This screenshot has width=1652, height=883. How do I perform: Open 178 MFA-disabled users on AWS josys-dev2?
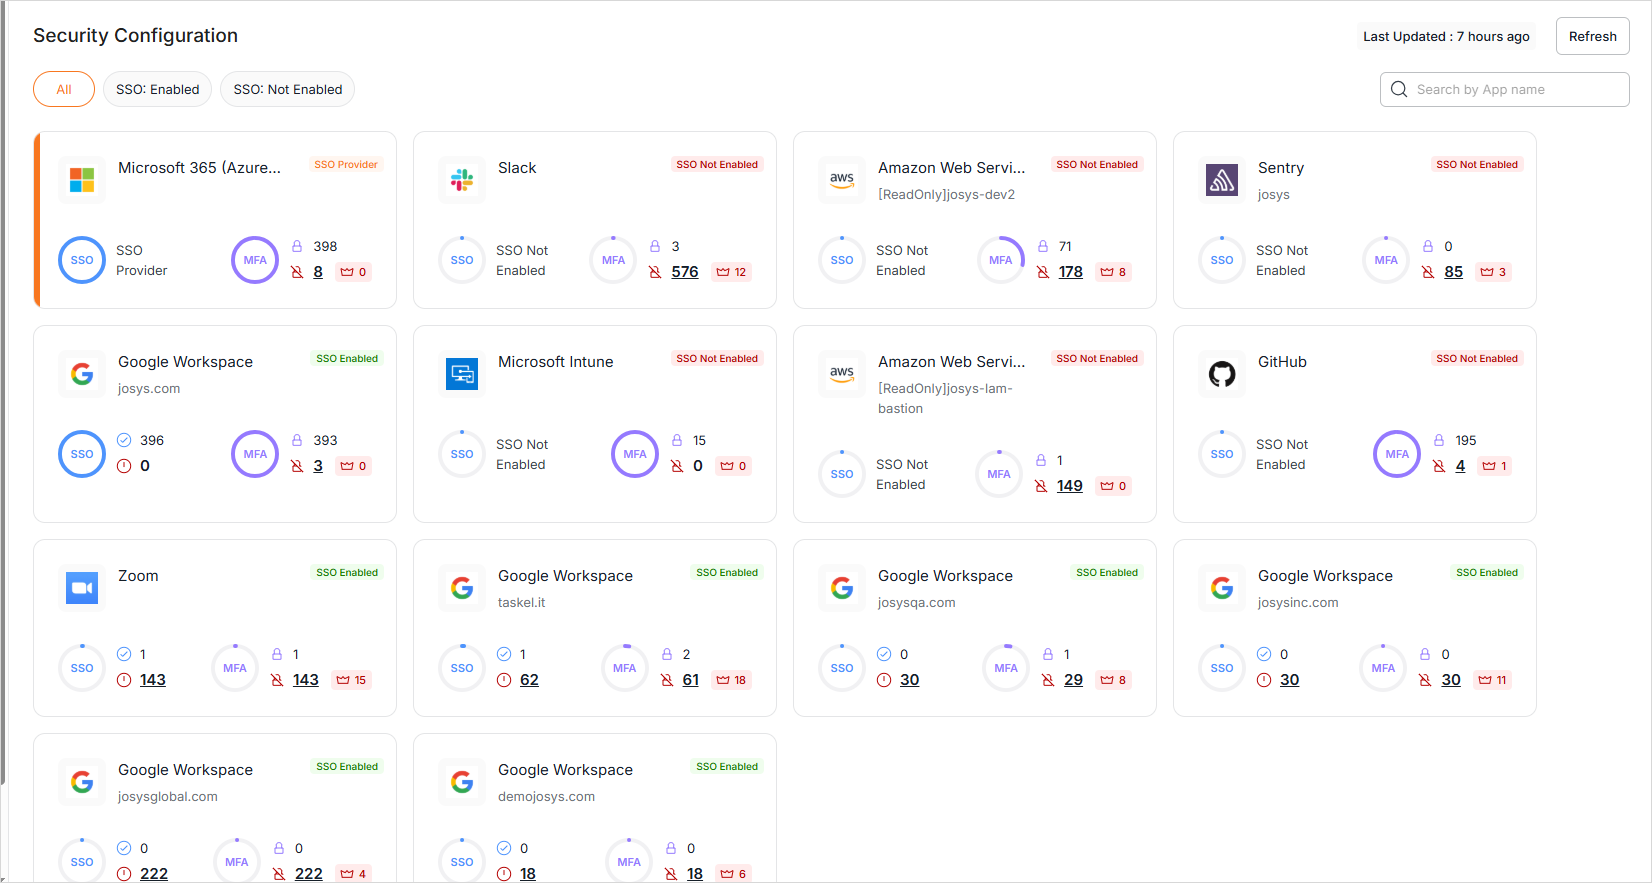tap(1071, 272)
